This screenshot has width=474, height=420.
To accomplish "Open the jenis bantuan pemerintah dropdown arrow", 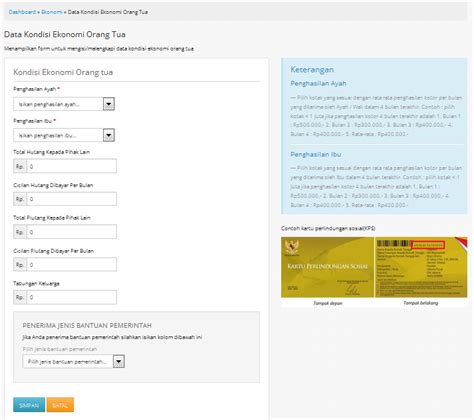I will pos(119,361).
